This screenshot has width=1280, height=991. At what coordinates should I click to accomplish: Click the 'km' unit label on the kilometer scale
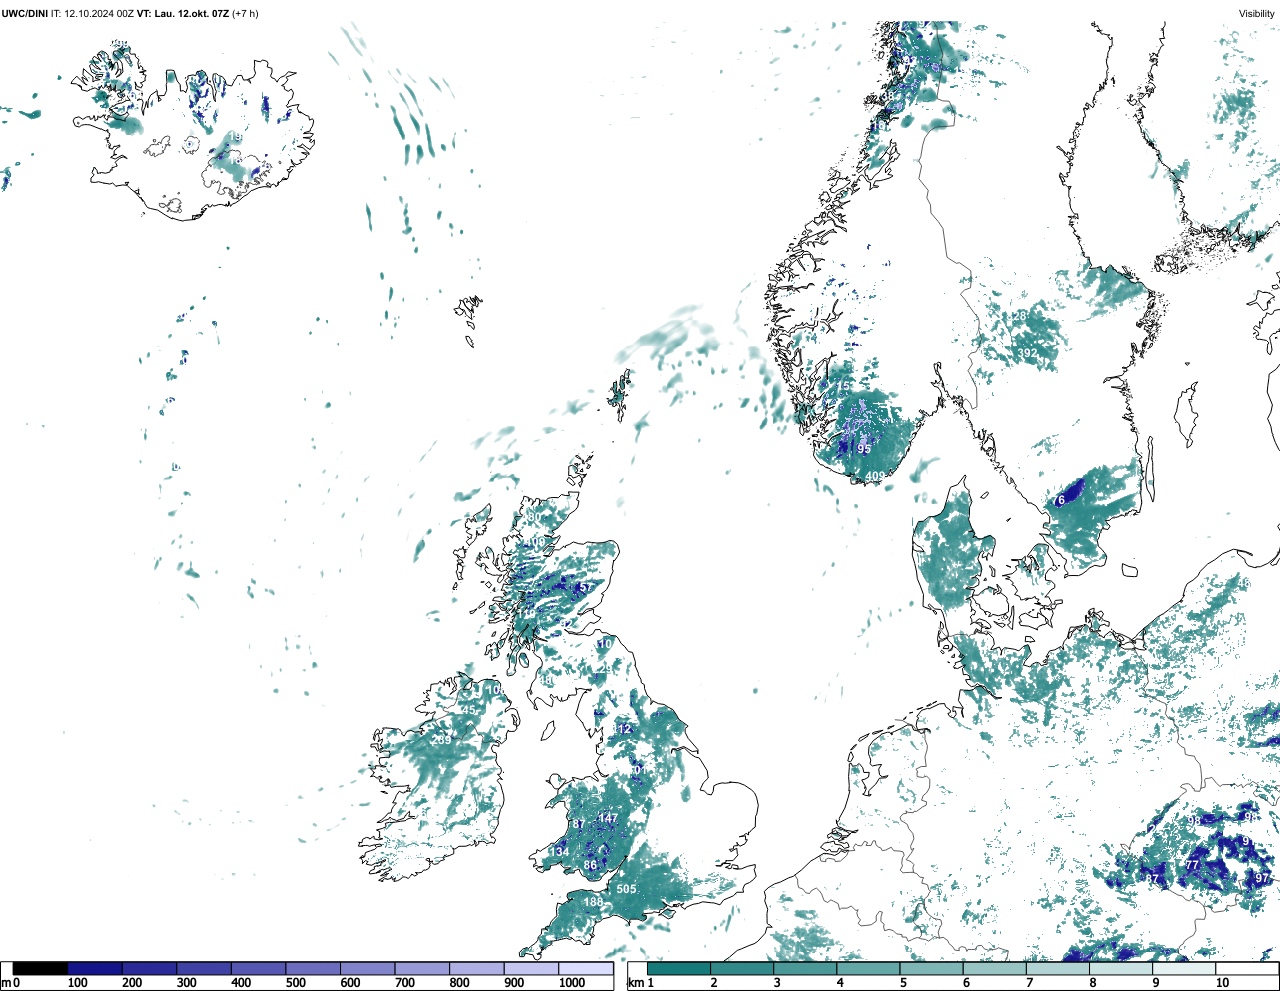coord(635,983)
